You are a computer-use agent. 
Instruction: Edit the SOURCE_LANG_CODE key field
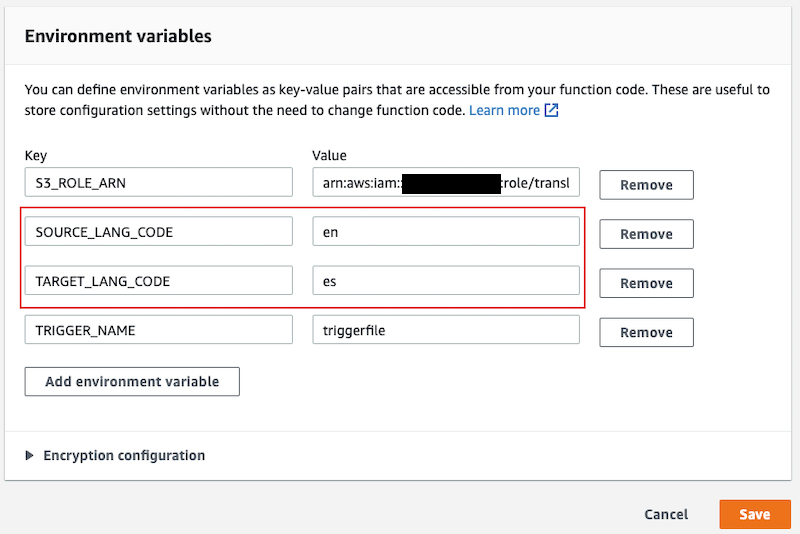(159, 232)
